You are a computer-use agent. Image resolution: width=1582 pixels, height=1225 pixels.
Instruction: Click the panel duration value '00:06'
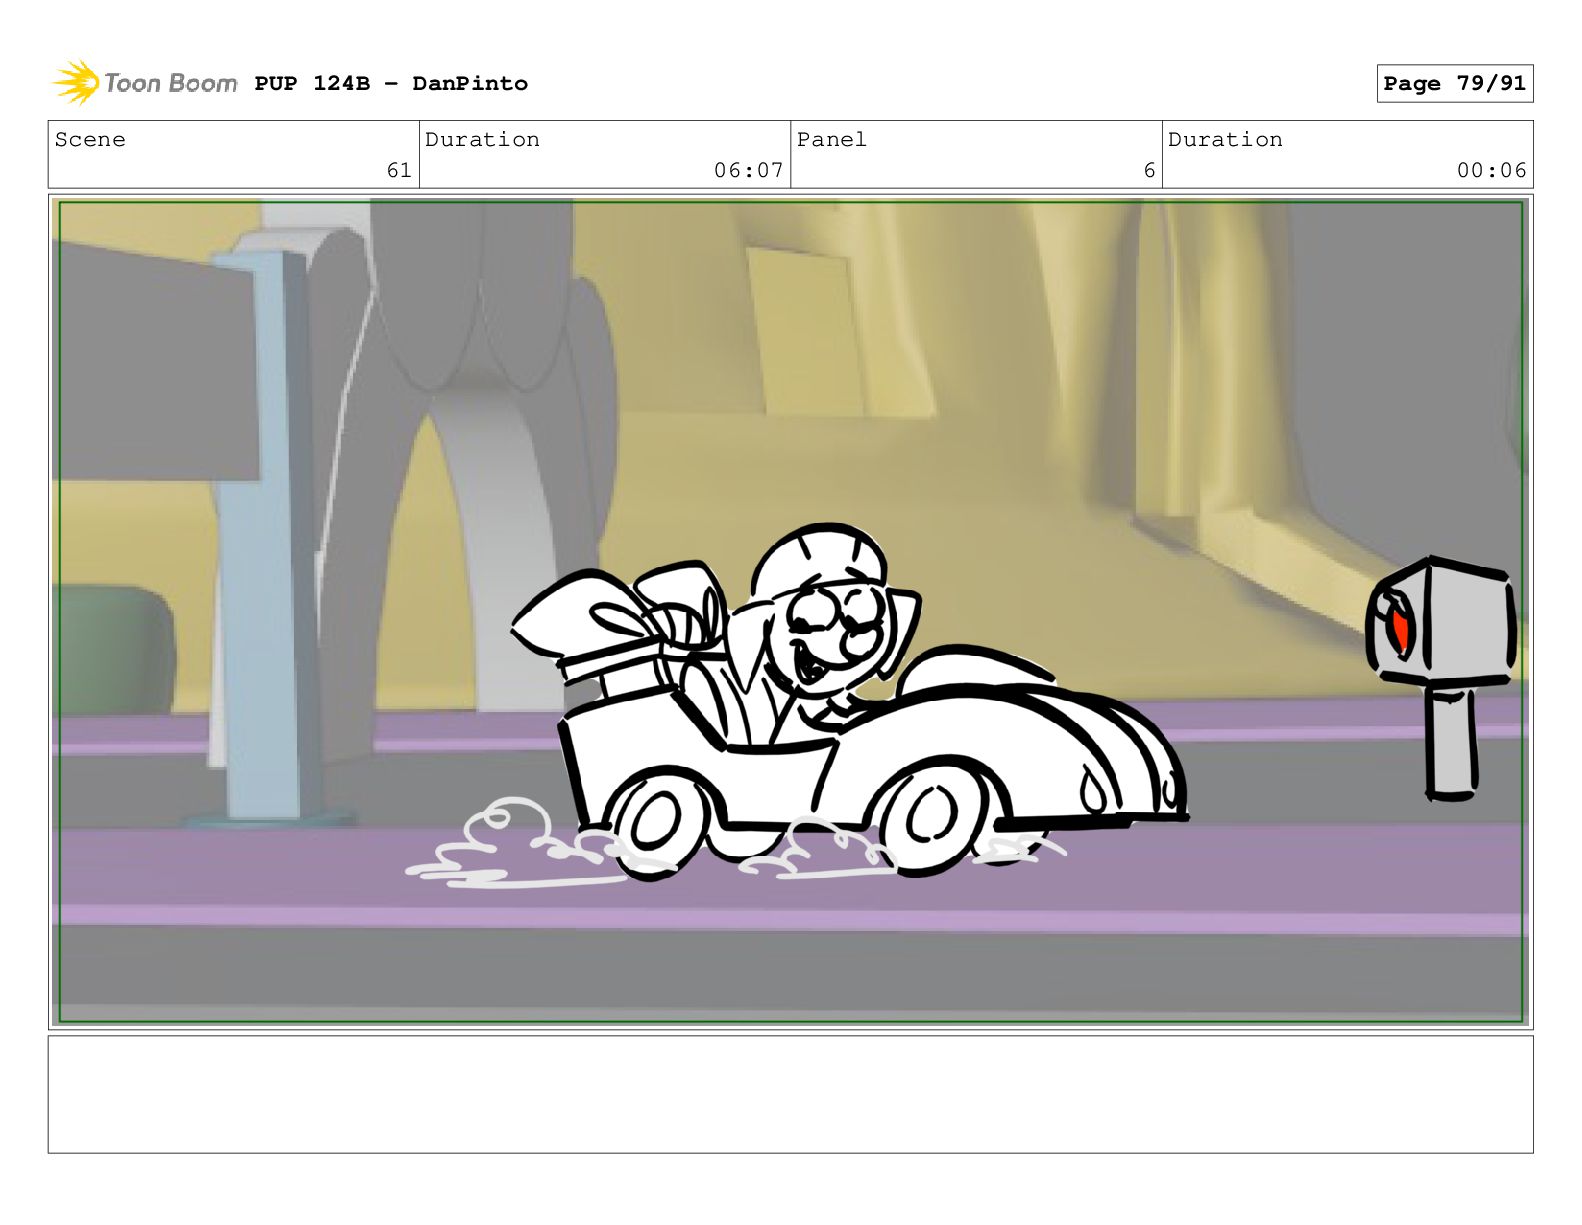click(x=1491, y=171)
